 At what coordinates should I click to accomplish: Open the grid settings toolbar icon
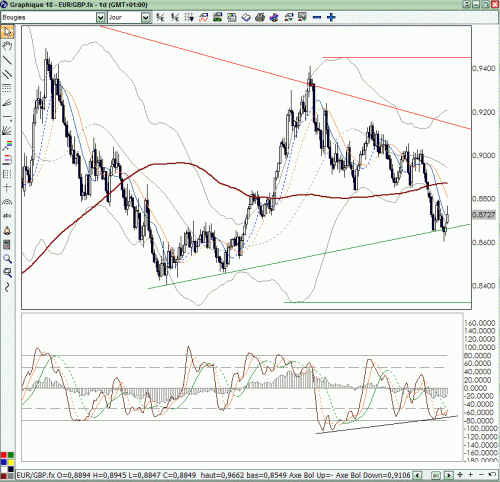189,17
